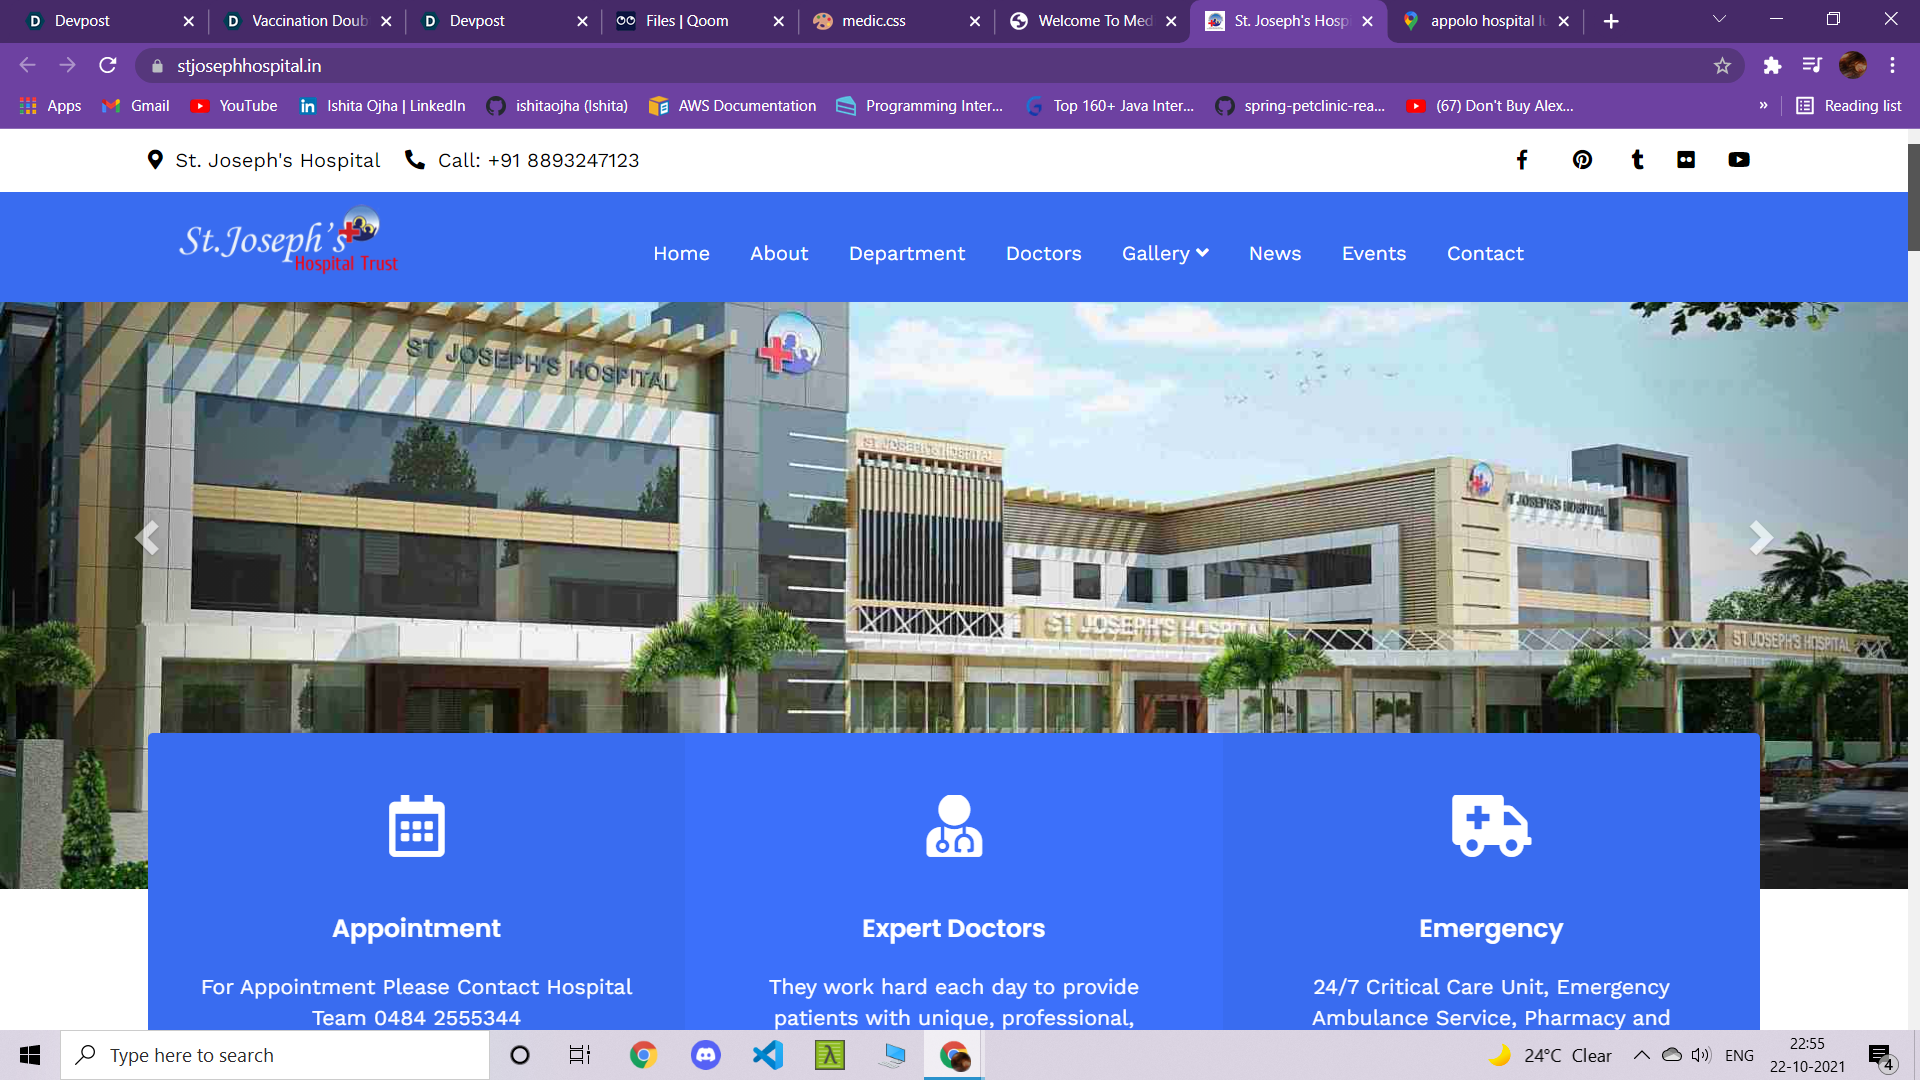
Task: Open Visual Studio Code from taskbar
Action: (x=768, y=1055)
